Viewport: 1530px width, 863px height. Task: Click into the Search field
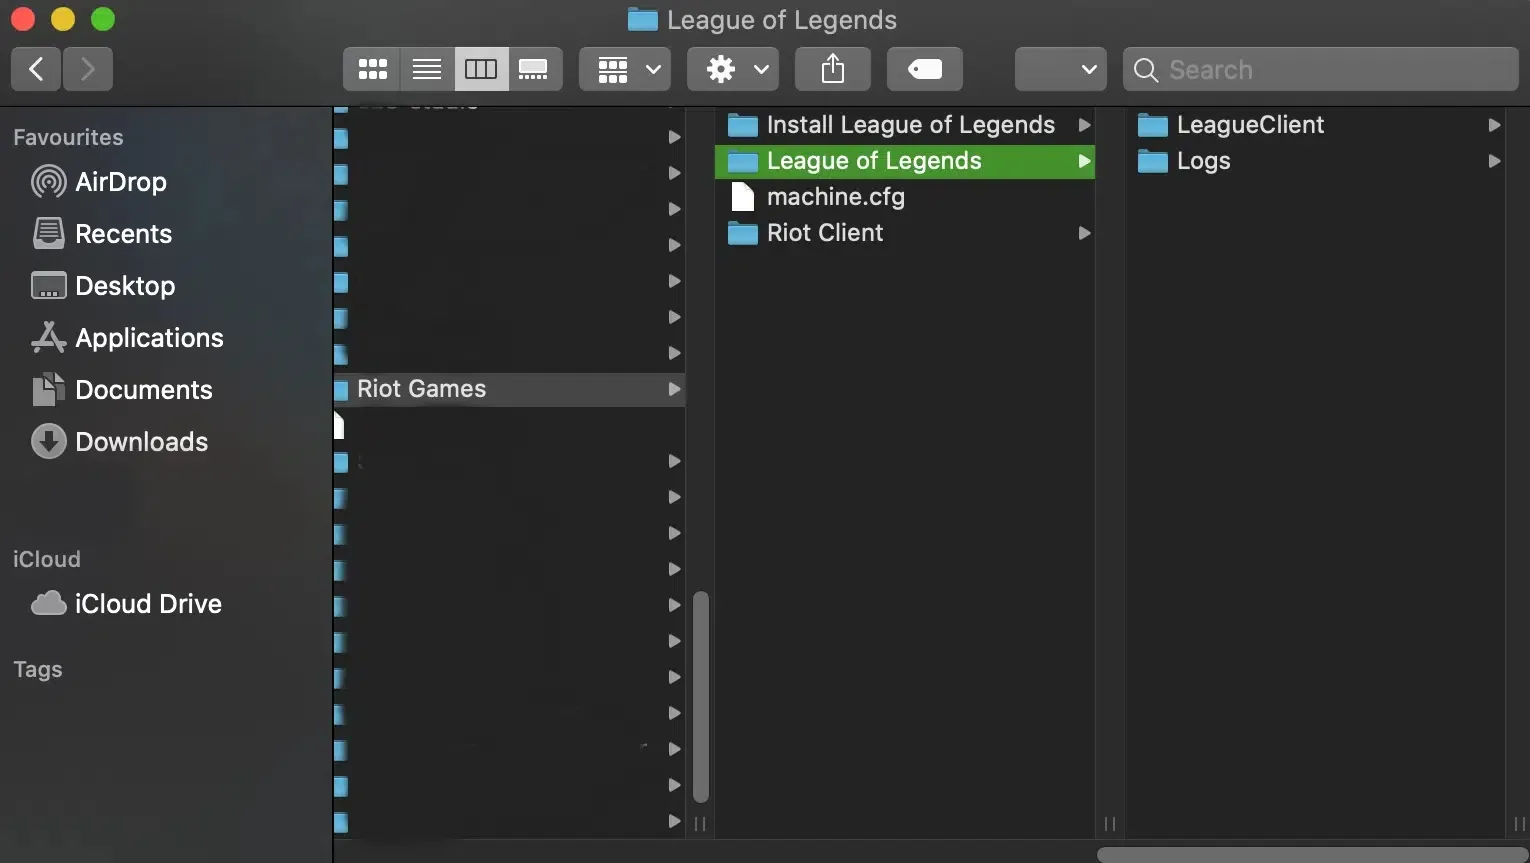pos(1321,69)
